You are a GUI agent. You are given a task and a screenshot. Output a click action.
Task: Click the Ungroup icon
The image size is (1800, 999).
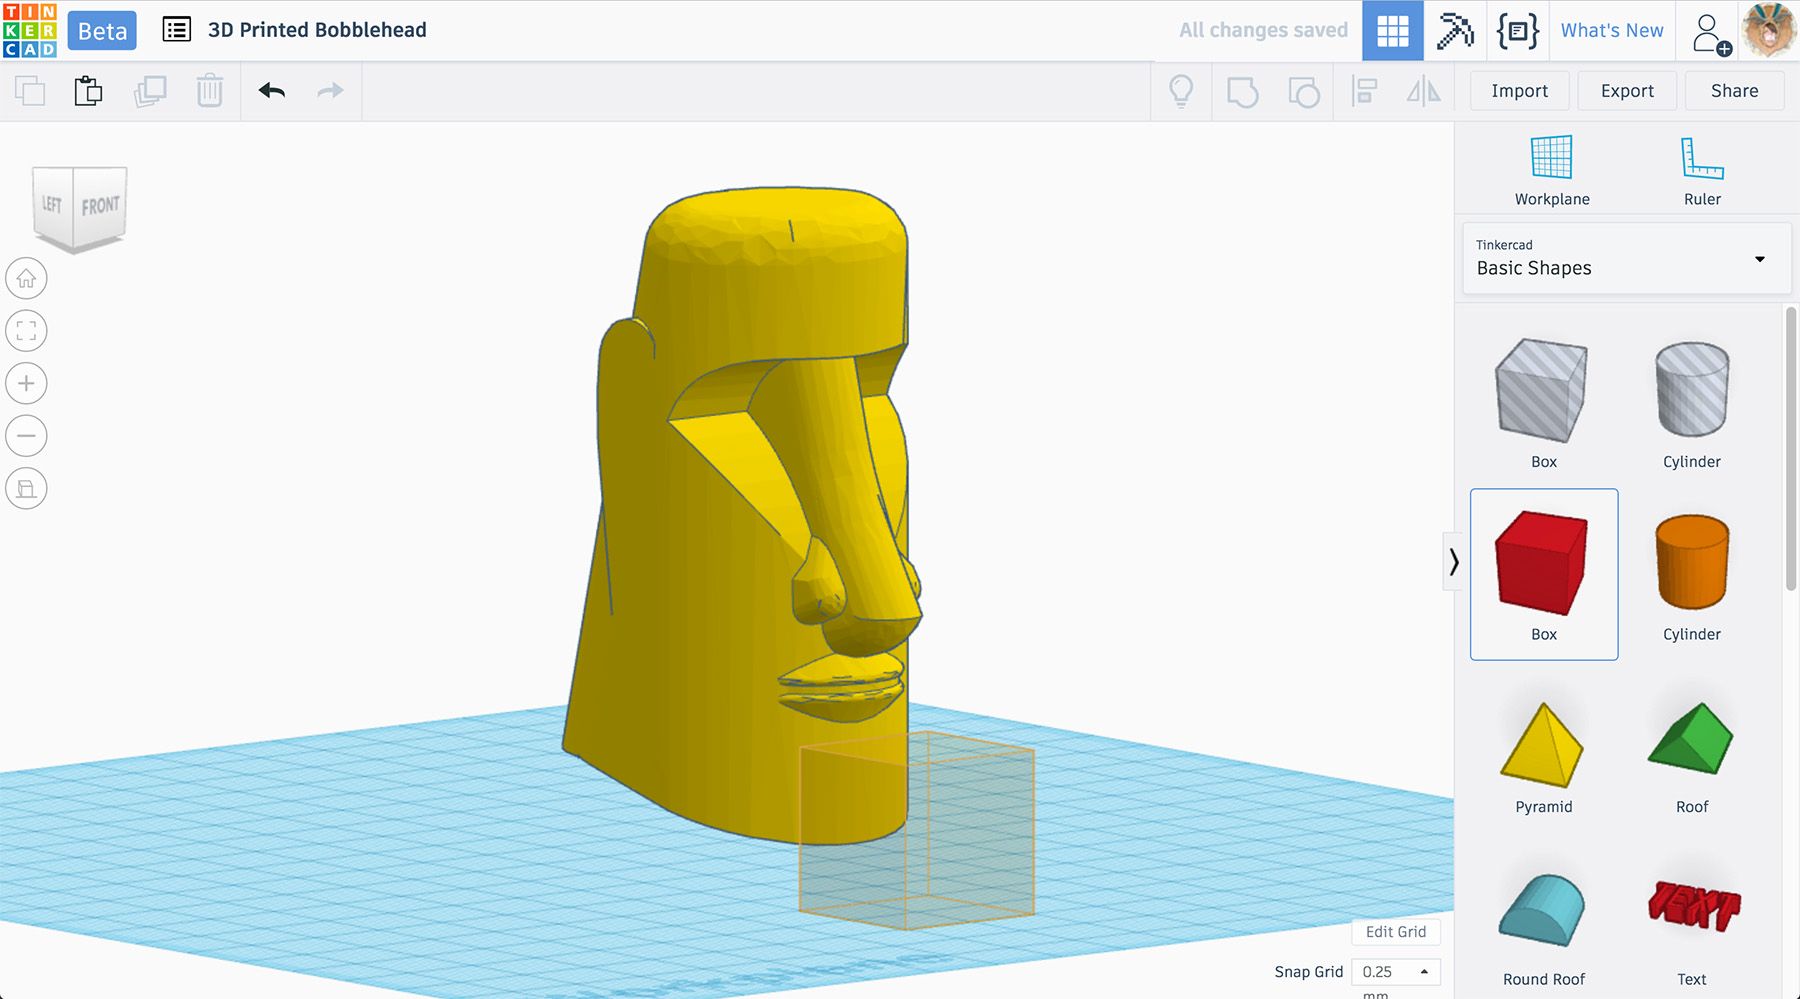click(x=1302, y=91)
